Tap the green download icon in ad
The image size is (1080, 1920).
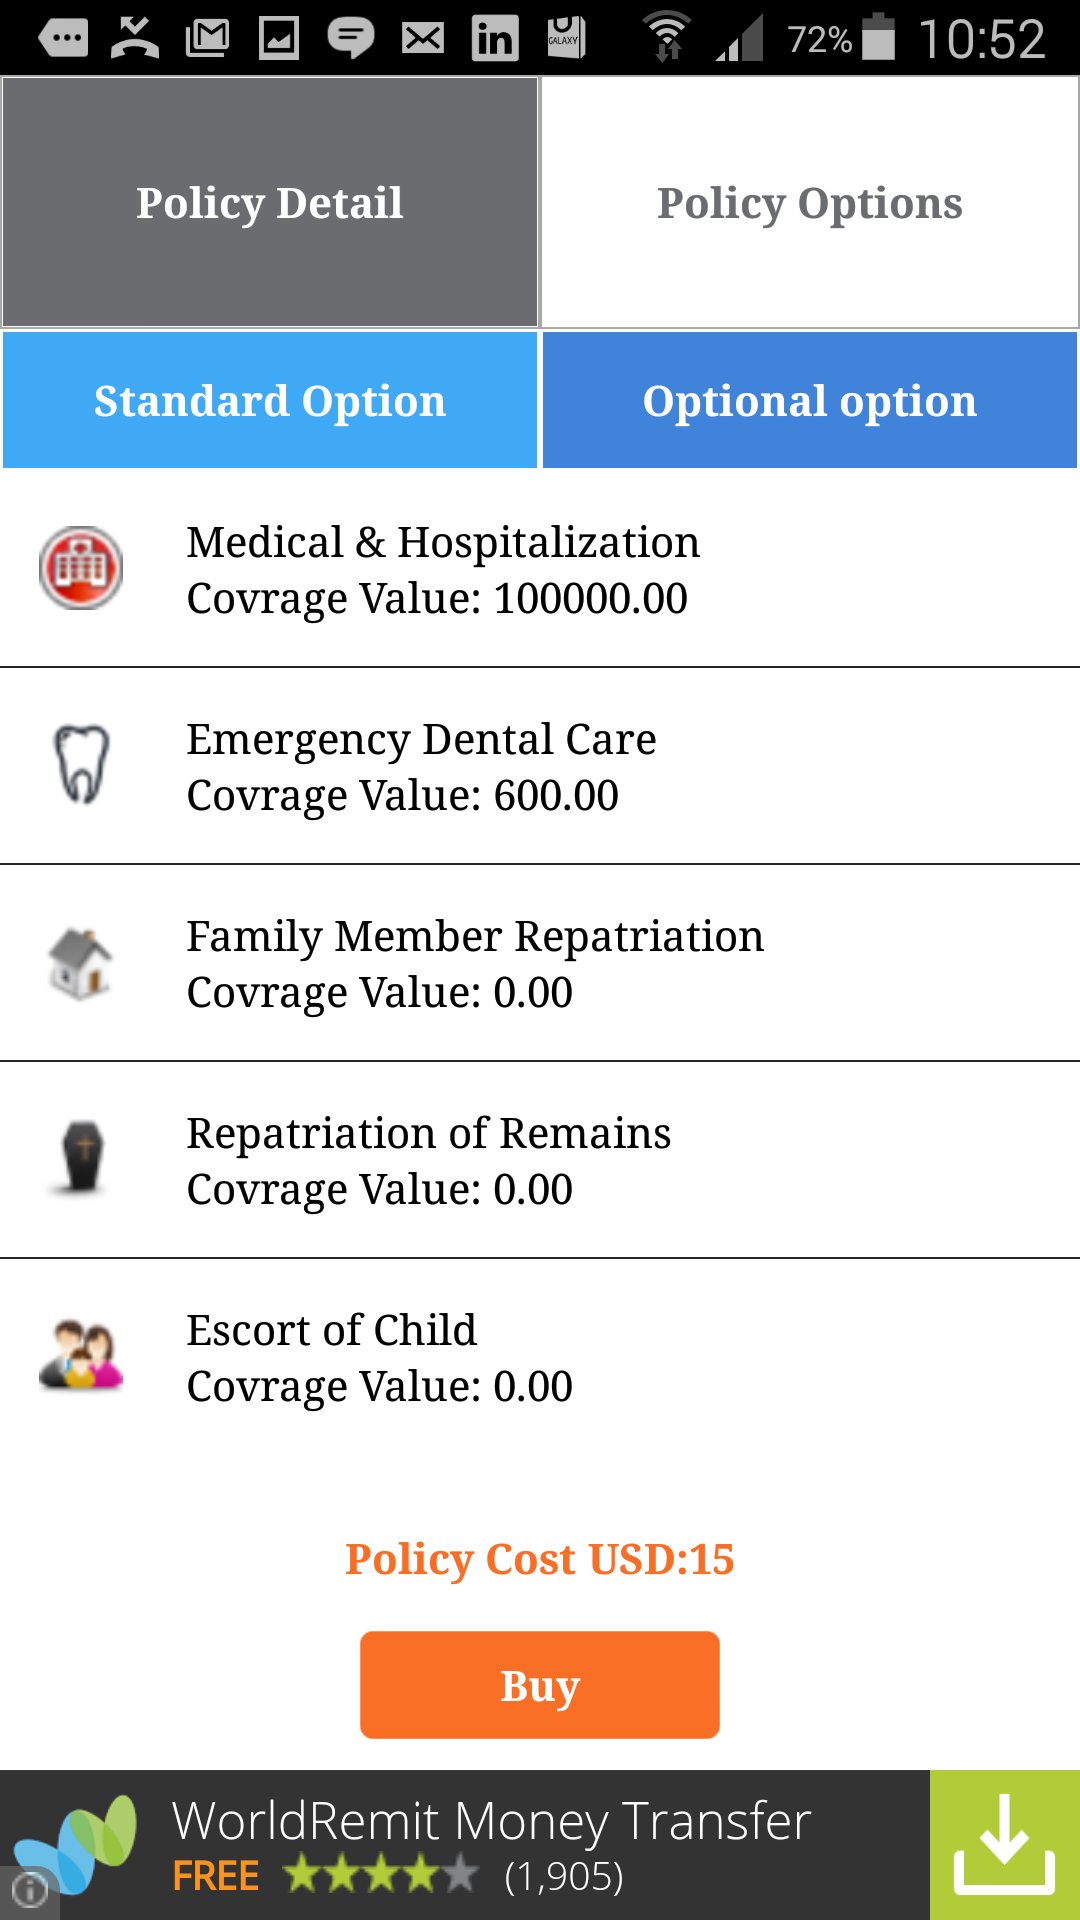coord(1004,1845)
